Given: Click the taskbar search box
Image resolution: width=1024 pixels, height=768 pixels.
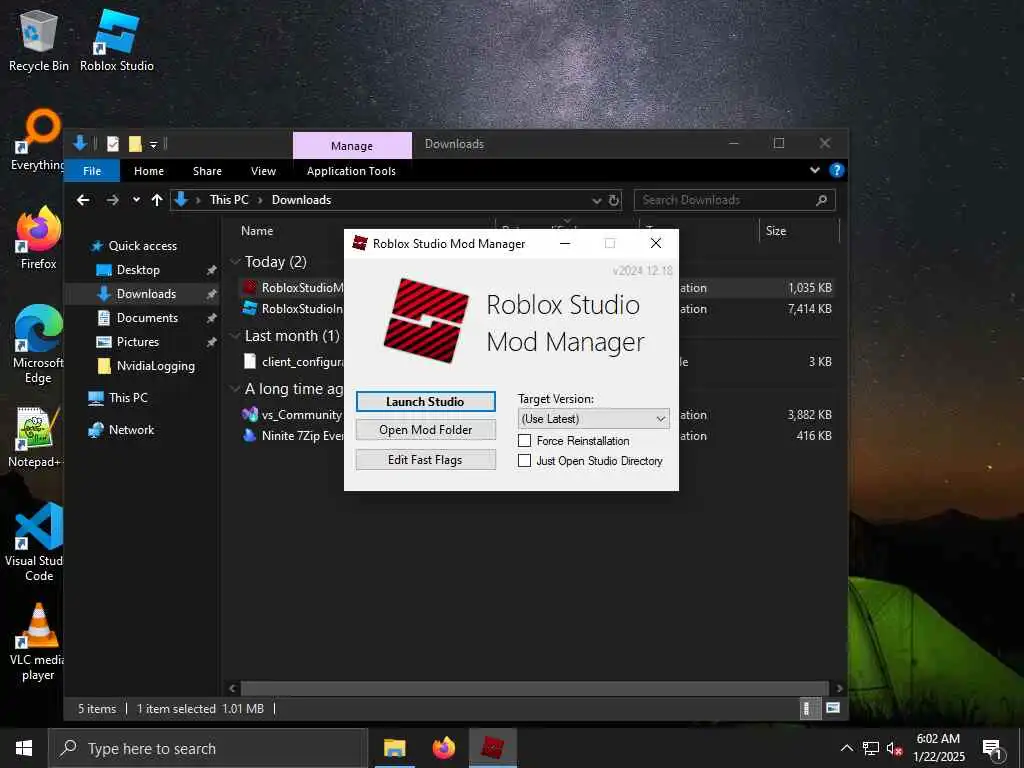Looking at the screenshot, I should pyautogui.click(x=208, y=748).
